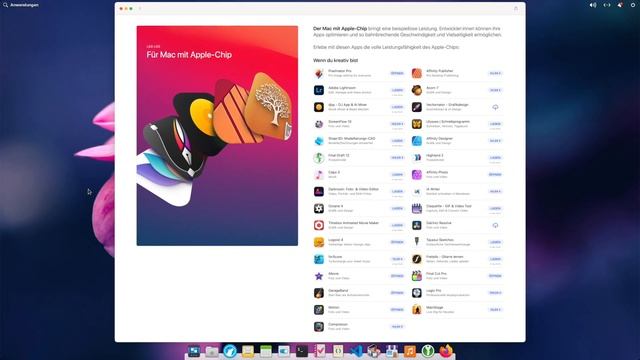640x360 pixels.
Task: Open the 'Tayasui Sketches' title link
Action: (x=440, y=240)
